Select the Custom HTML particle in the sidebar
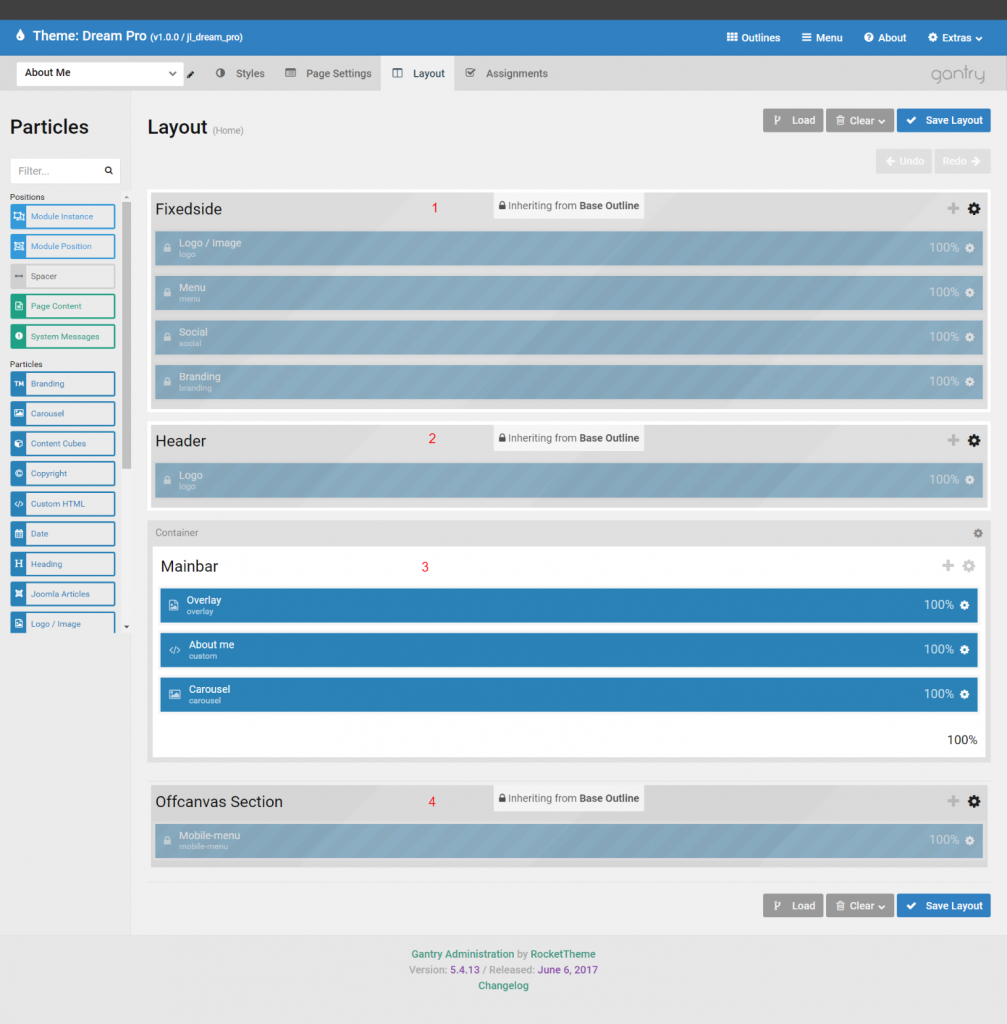This screenshot has height=1024, width=1007. 62,503
